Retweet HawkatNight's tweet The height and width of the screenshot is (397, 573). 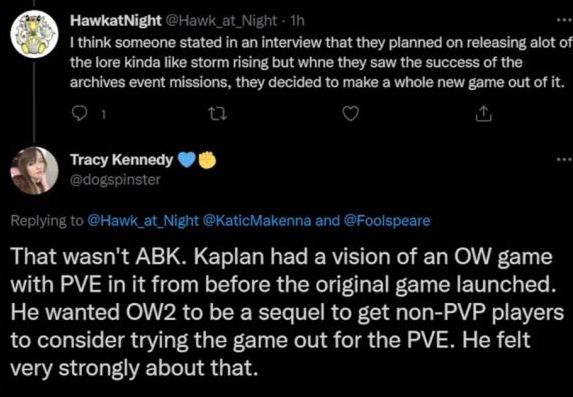pyautogui.click(x=219, y=114)
